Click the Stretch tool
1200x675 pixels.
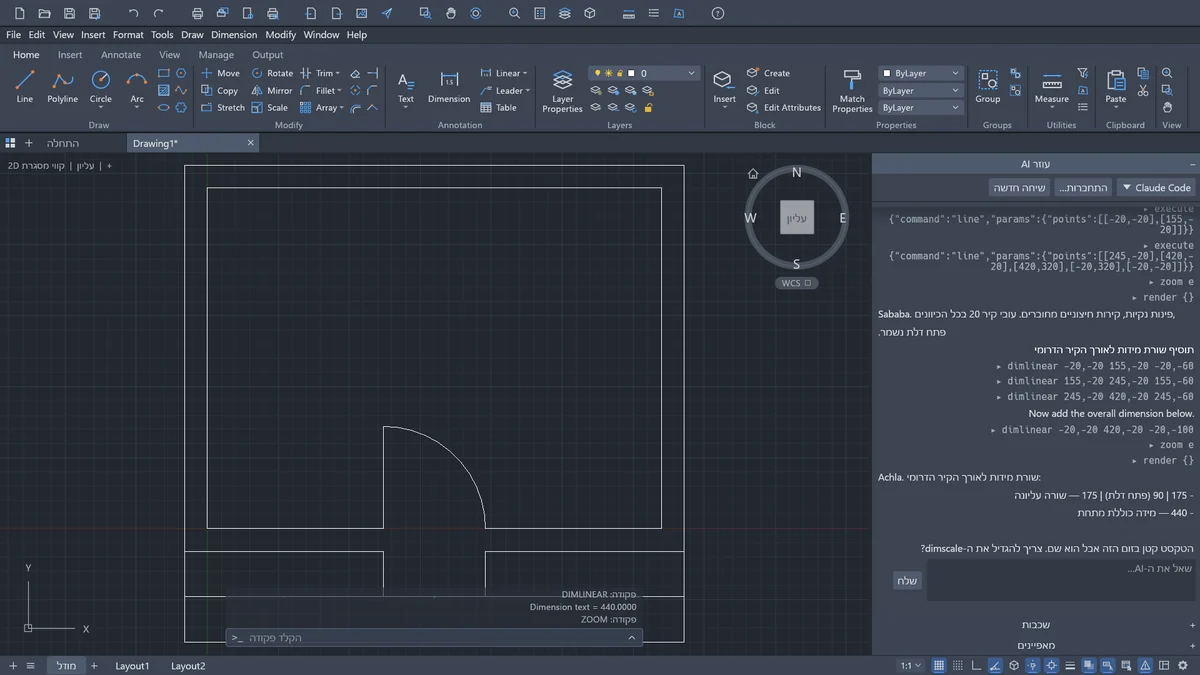[x=222, y=107]
